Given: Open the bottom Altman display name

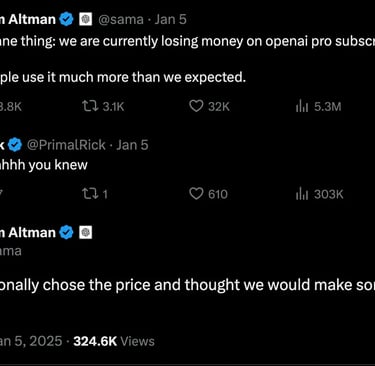Looking at the screenshot, I should coord(28,233).
